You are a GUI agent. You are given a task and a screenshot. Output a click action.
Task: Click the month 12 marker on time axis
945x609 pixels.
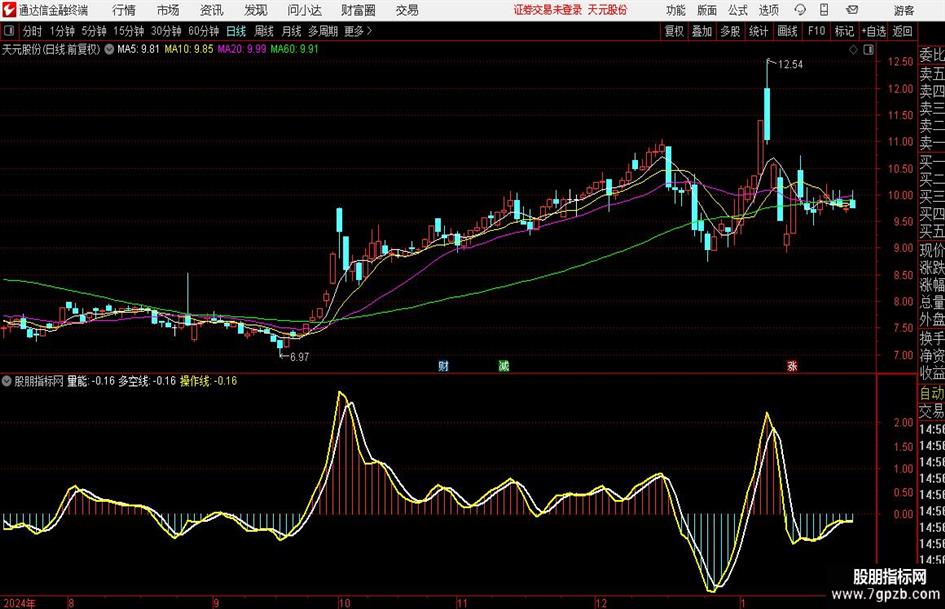[600, 603]
